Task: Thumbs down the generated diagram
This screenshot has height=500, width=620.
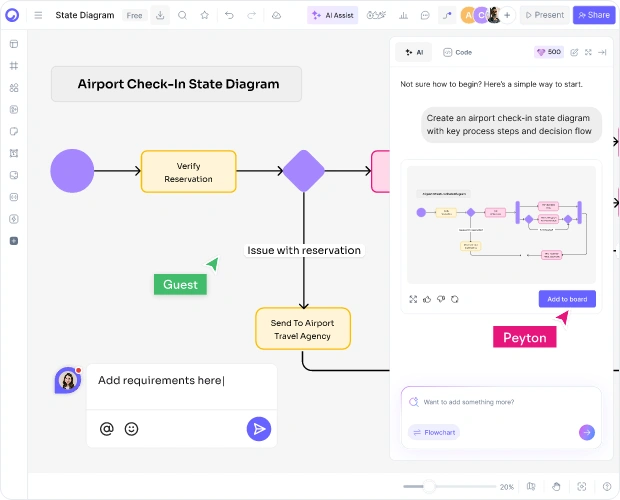Action: pos(441,299)
